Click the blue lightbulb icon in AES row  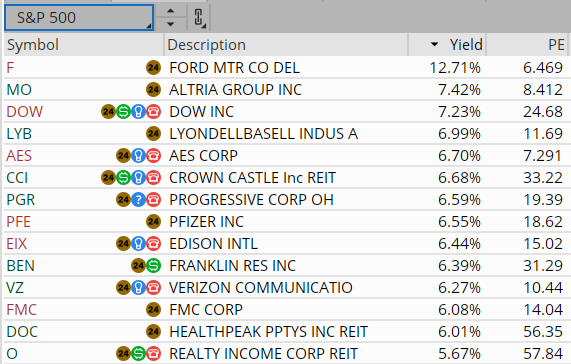[138, 156]
